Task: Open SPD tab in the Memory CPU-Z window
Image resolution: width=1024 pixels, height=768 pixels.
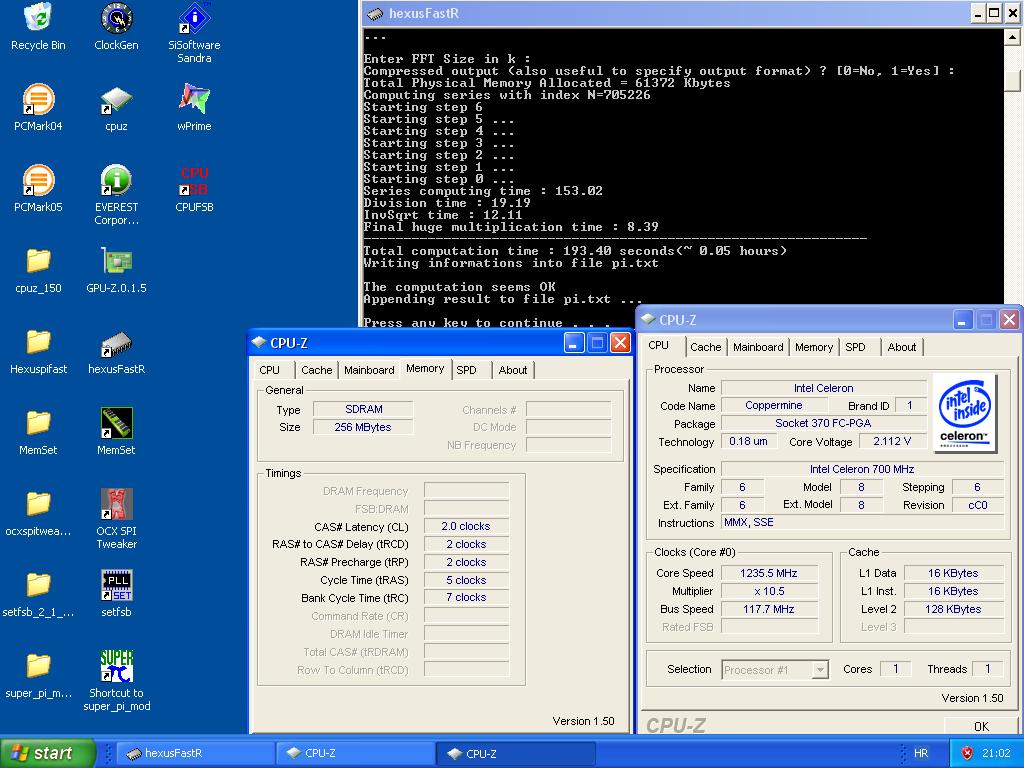Action: (x=466, y=370)
